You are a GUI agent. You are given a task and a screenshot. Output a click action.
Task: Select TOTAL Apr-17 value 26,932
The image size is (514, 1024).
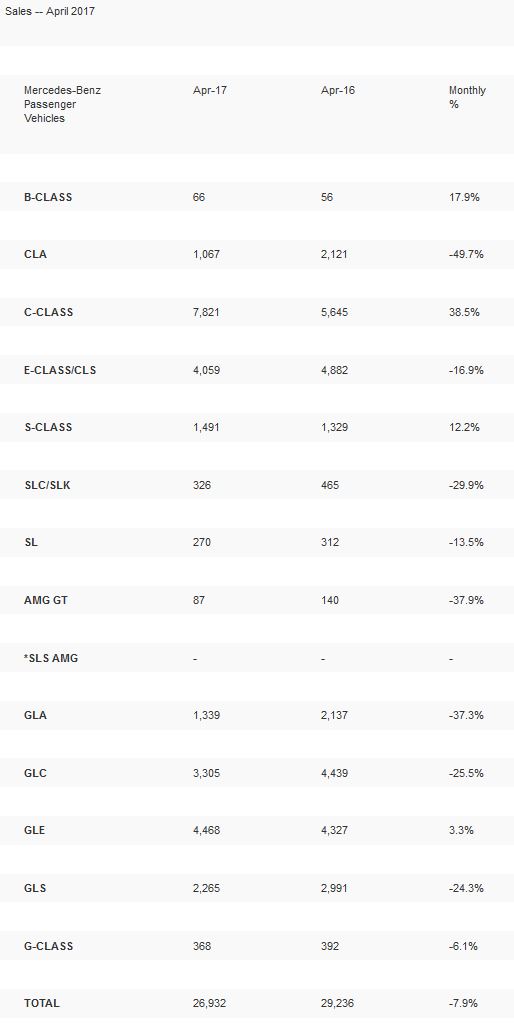[209, 1004]
